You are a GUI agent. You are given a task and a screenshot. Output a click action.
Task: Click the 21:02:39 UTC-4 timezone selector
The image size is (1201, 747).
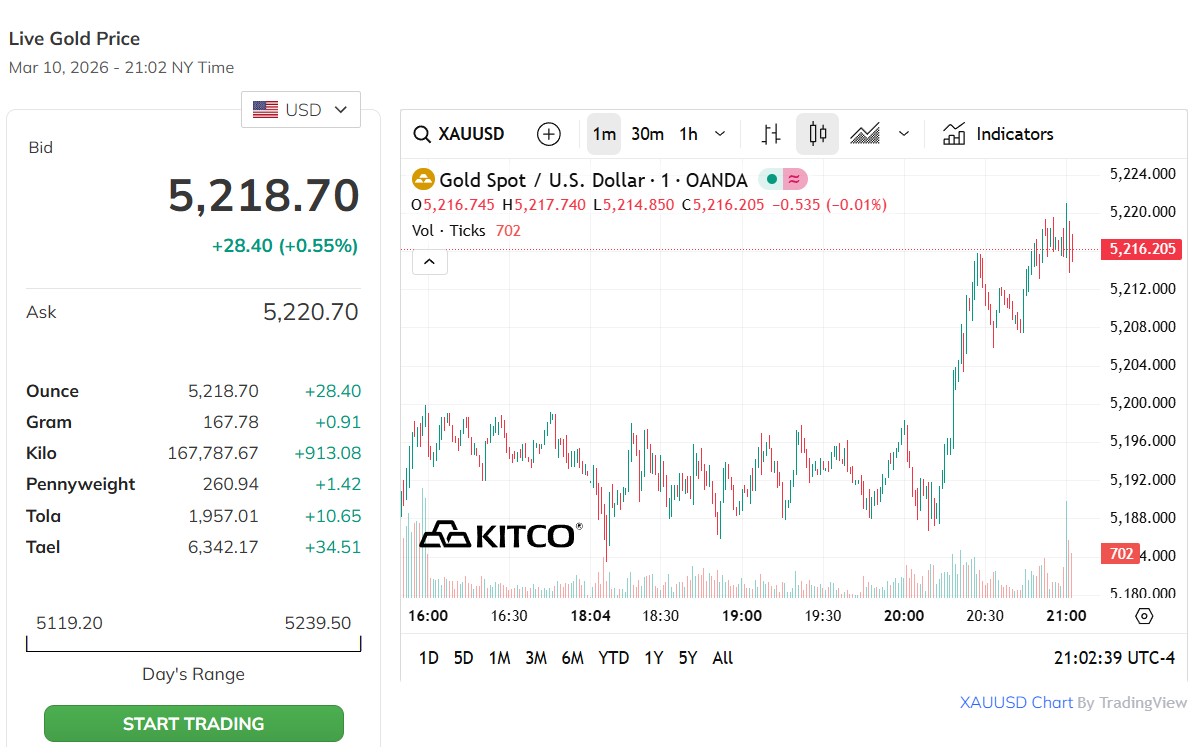(1114, 658)
